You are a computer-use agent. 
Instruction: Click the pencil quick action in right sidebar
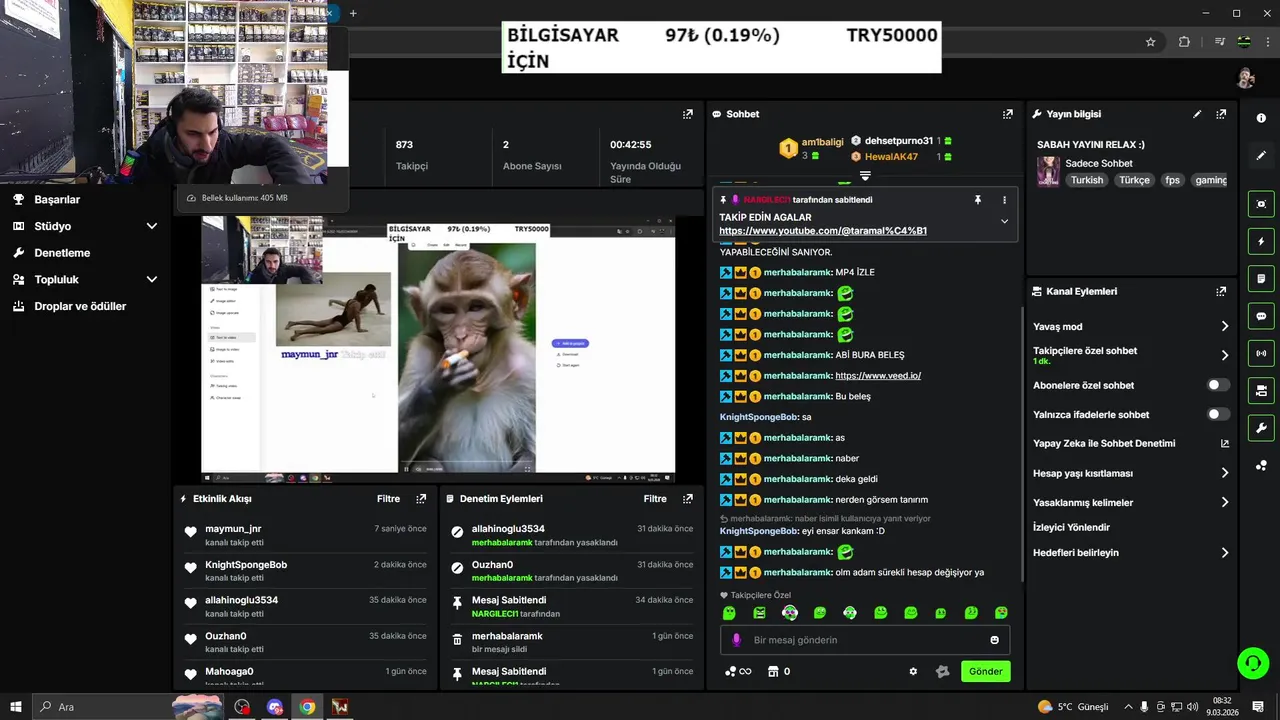(x=1260, y=155)
